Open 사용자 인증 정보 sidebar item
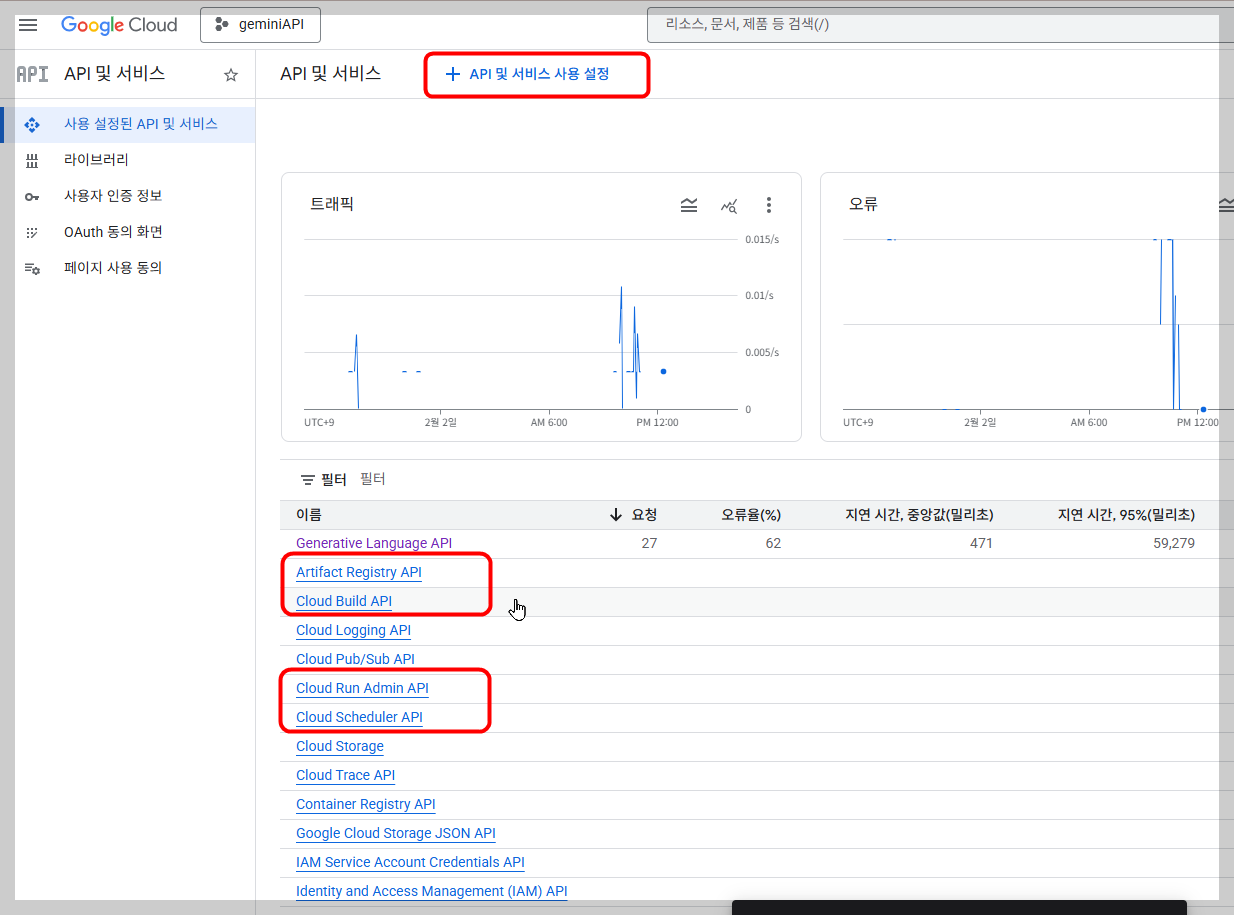The image size is (1234, 915). point(128,196)
